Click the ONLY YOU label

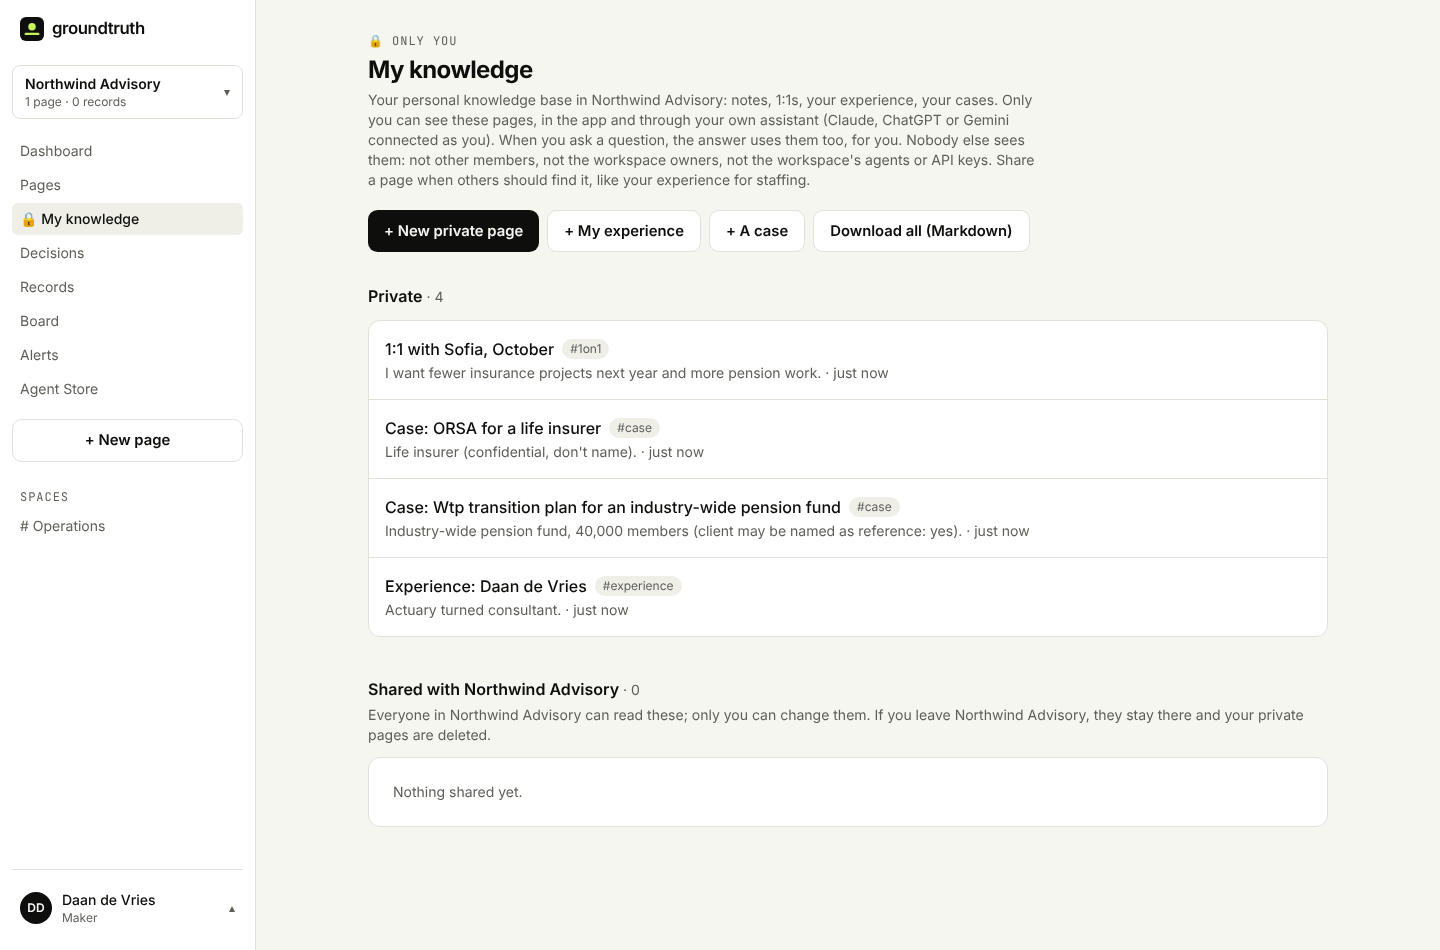point(424,41)
